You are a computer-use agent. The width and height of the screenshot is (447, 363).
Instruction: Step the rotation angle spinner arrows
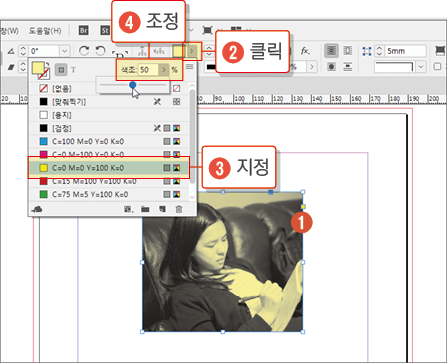click(23, 51)
